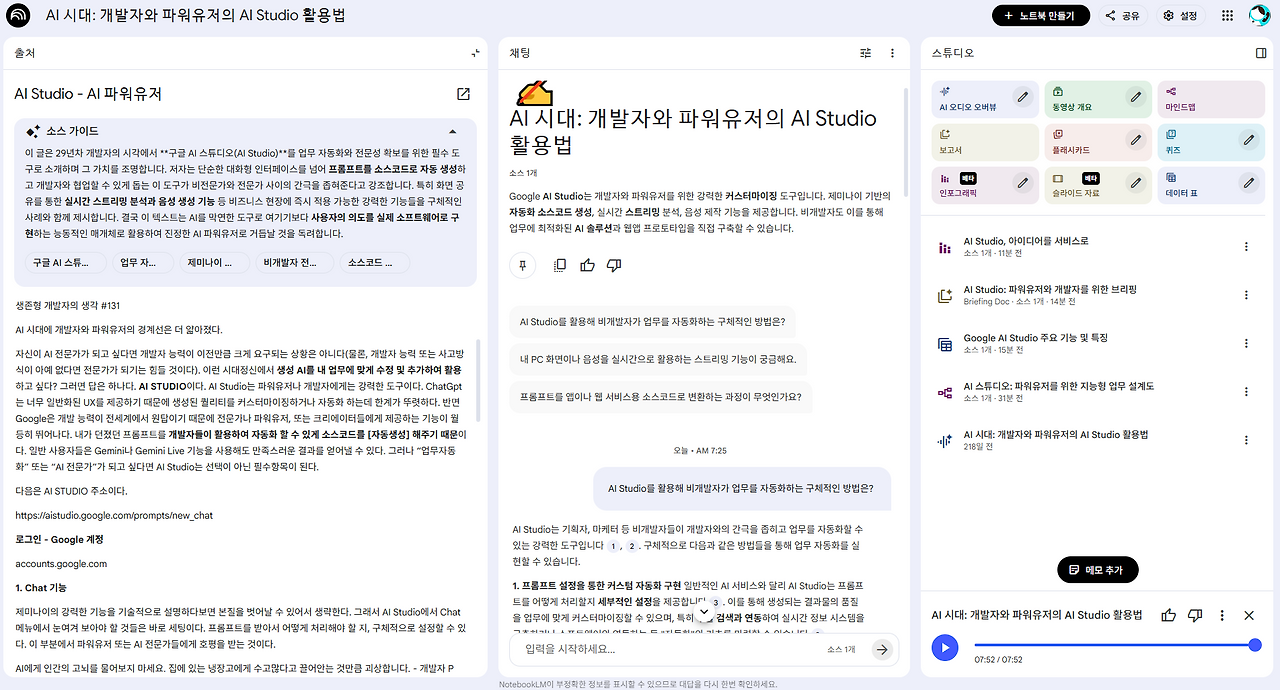Viewport: 1280px width, 690px height.
Task: Ask suggested question about 스트리밍 기능
Action: 657,359
